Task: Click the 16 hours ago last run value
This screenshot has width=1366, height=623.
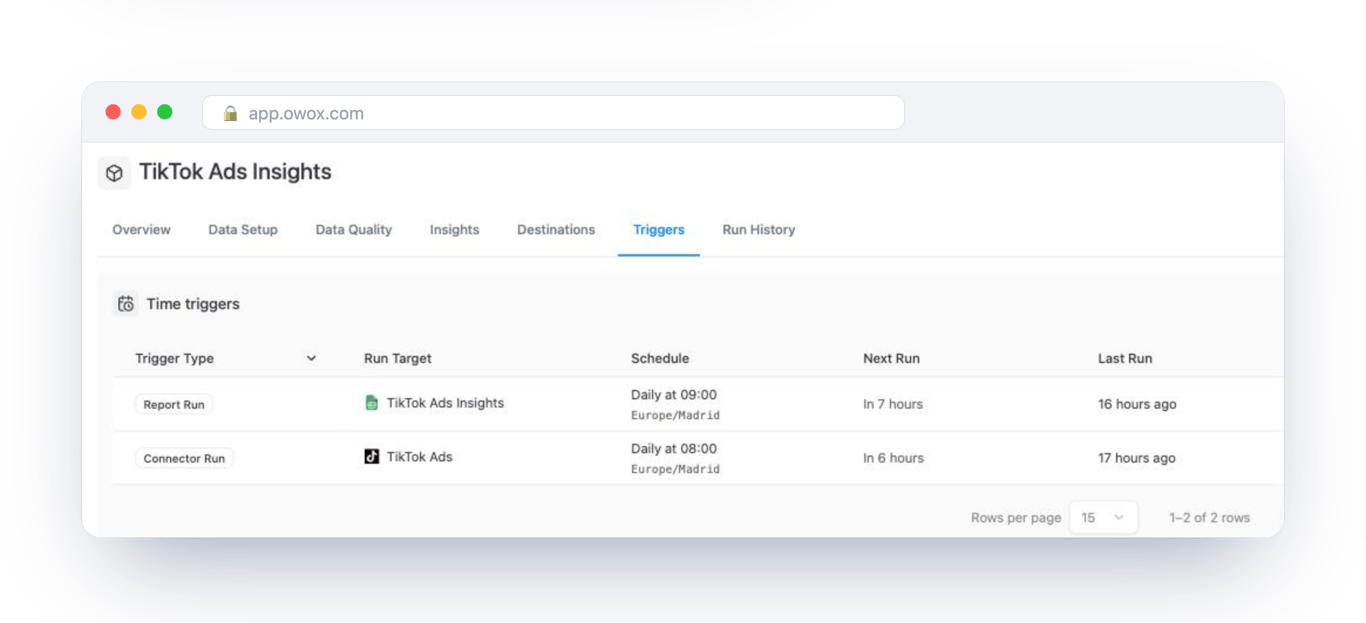Action: point(1137,405)
